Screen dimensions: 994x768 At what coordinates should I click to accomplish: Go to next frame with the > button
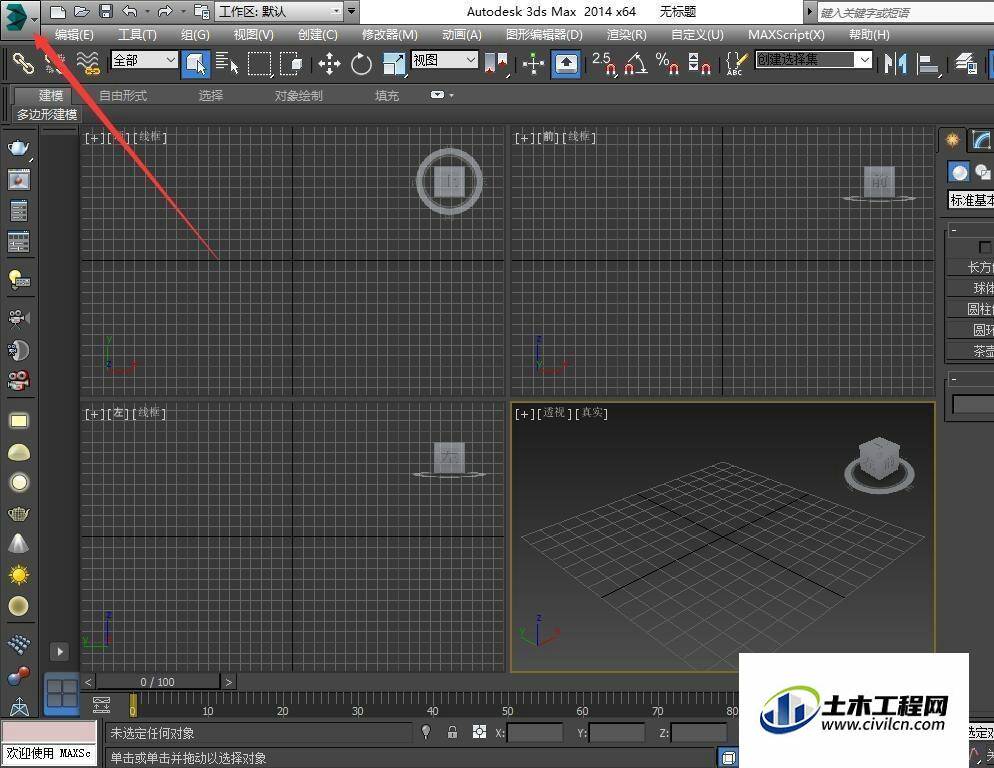[228, 682]
